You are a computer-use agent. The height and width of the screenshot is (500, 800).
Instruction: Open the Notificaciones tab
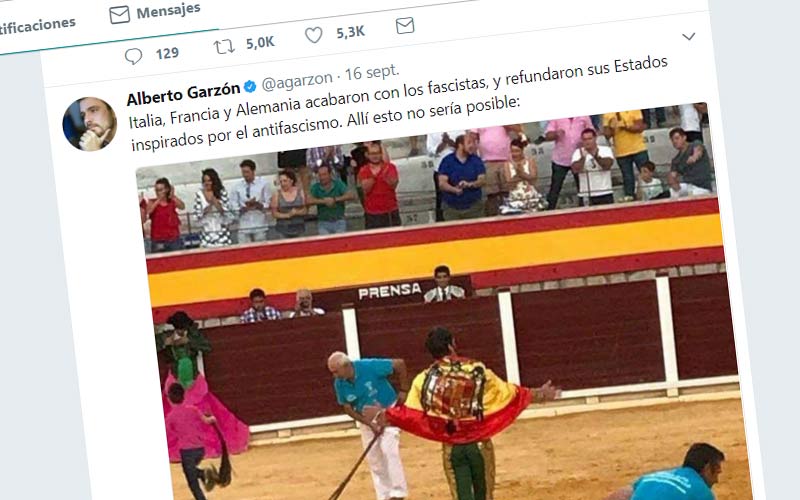click(x=37, y=26)
